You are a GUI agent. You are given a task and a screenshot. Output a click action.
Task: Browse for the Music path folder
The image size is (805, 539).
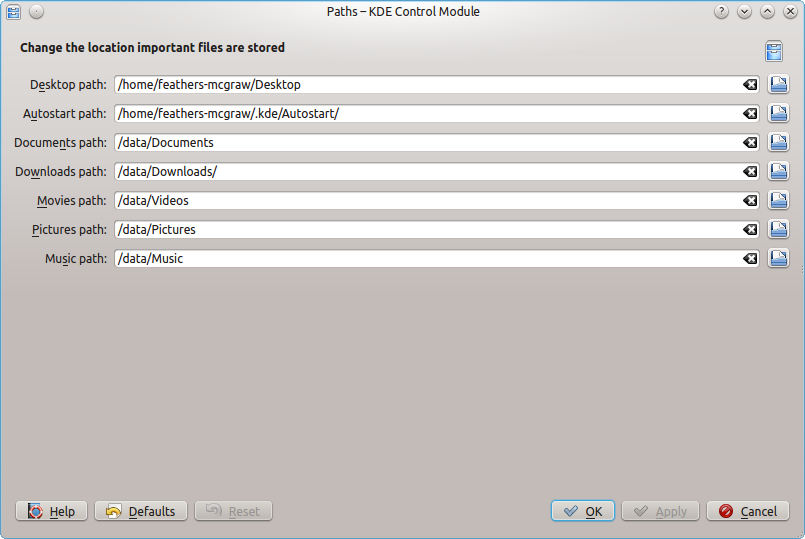tap(778, 259)
